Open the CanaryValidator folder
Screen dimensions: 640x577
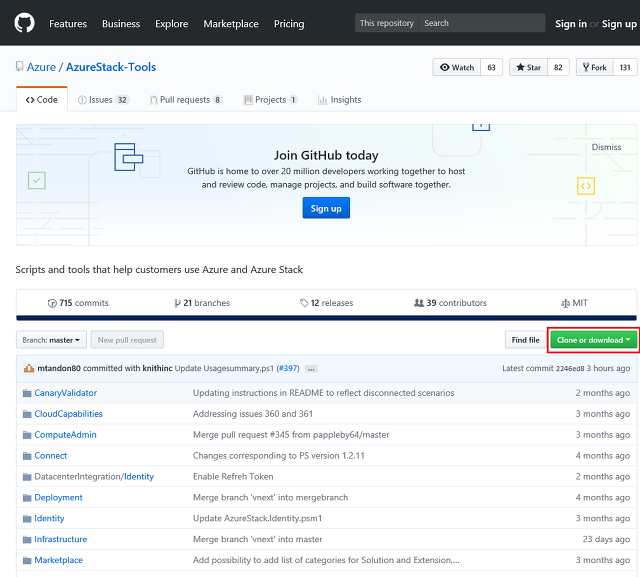65,393
